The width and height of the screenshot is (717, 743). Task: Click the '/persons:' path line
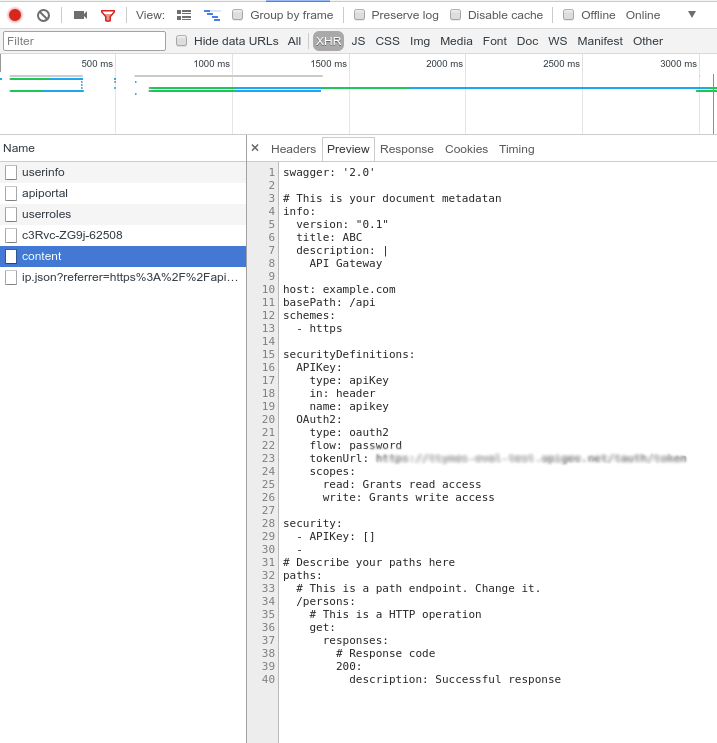tap(325, 601)
